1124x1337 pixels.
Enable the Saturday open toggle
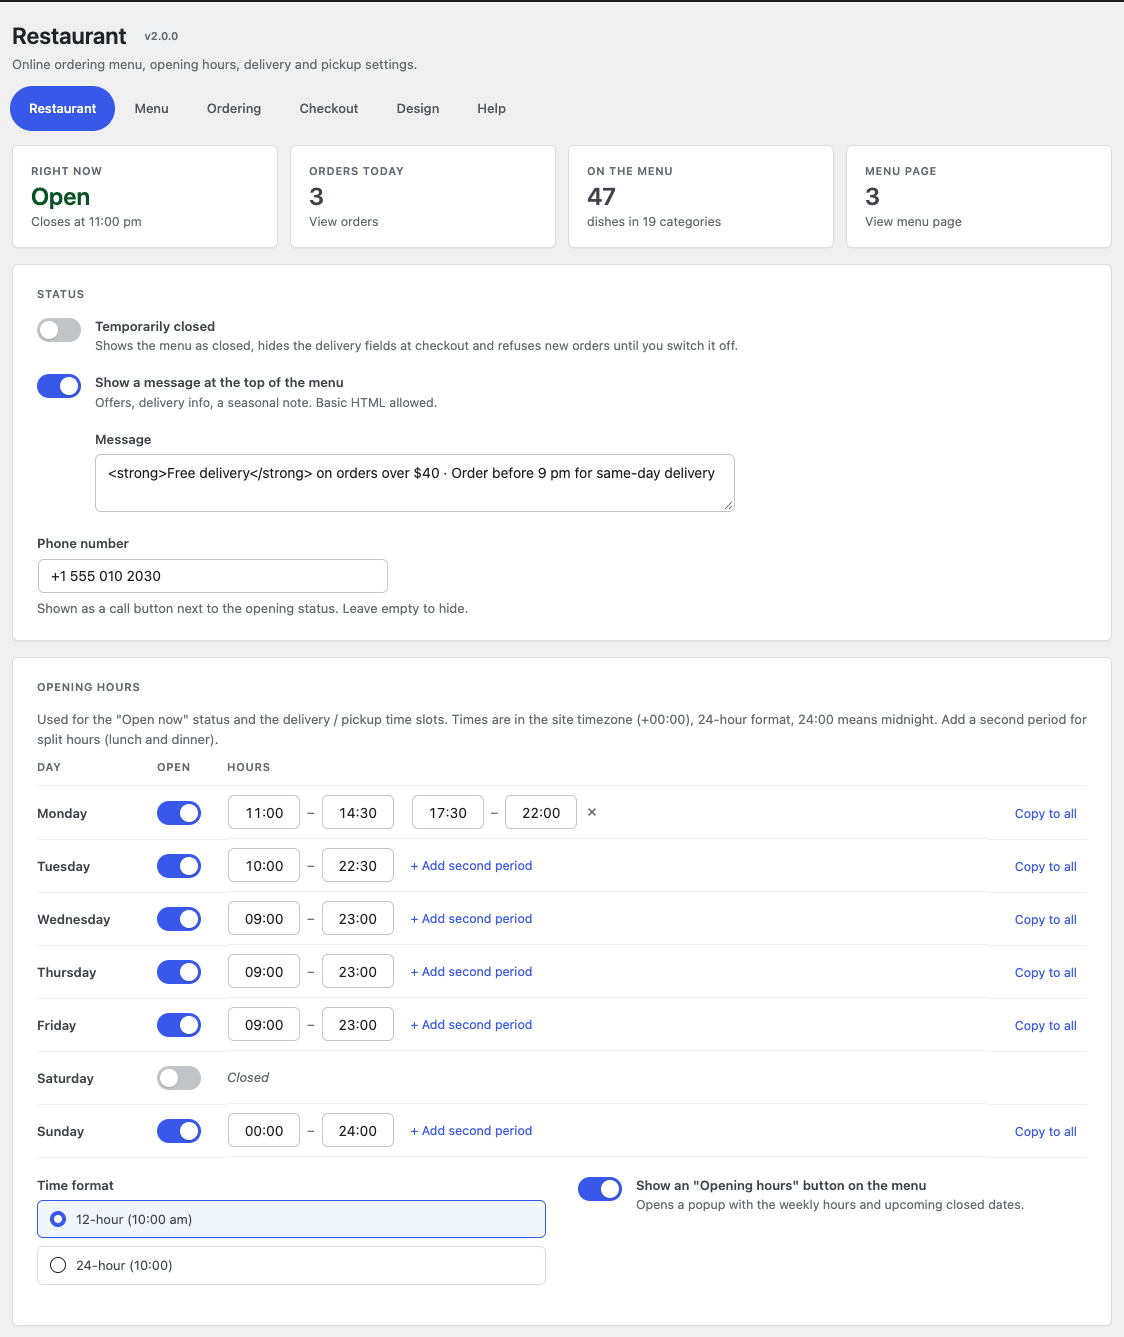(x=179, y=1078)
